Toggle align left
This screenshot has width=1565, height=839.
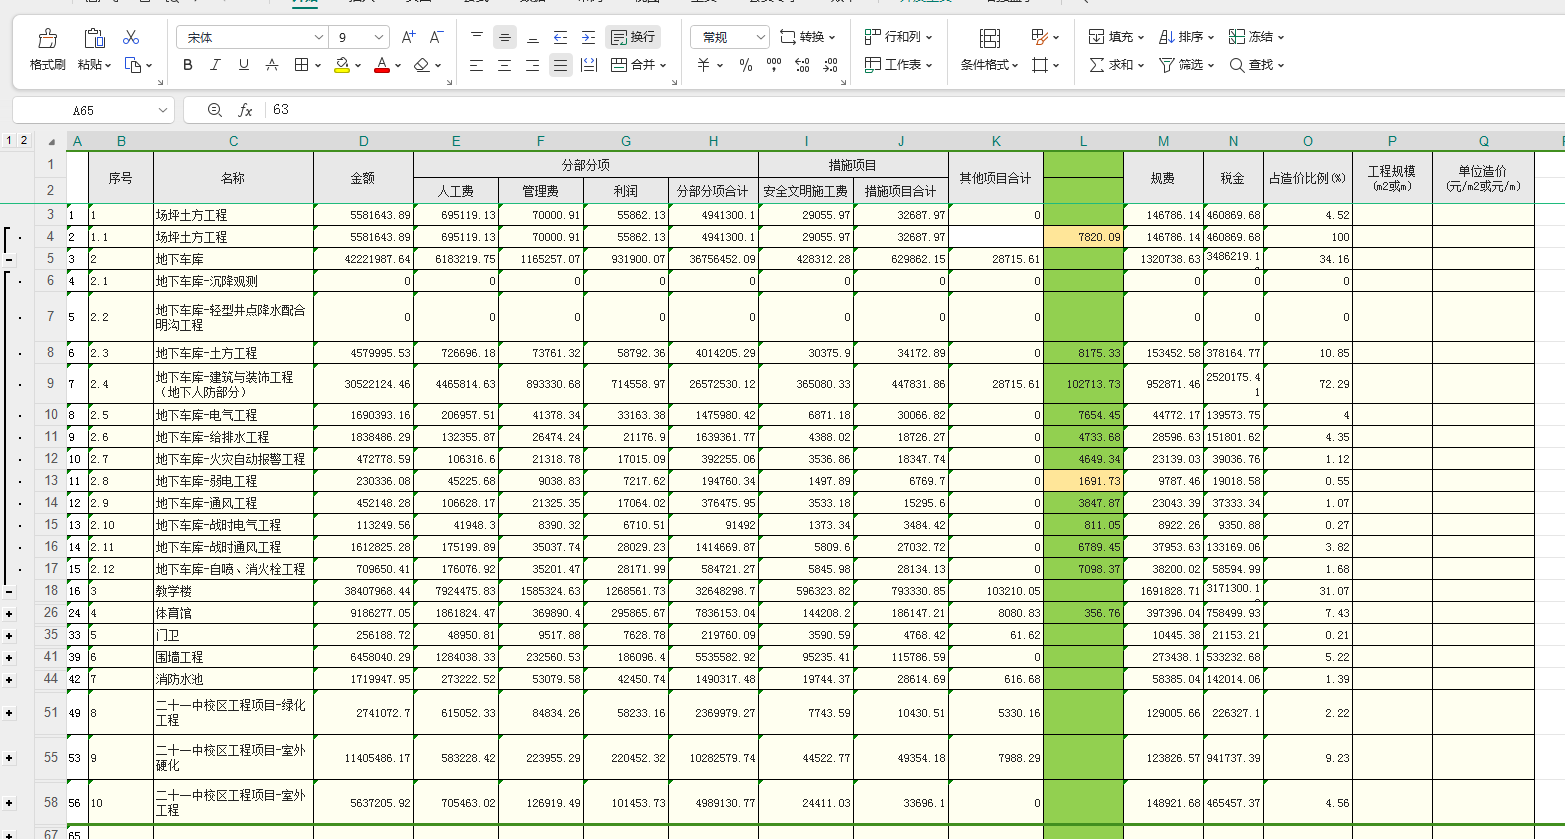coord(477,65)
